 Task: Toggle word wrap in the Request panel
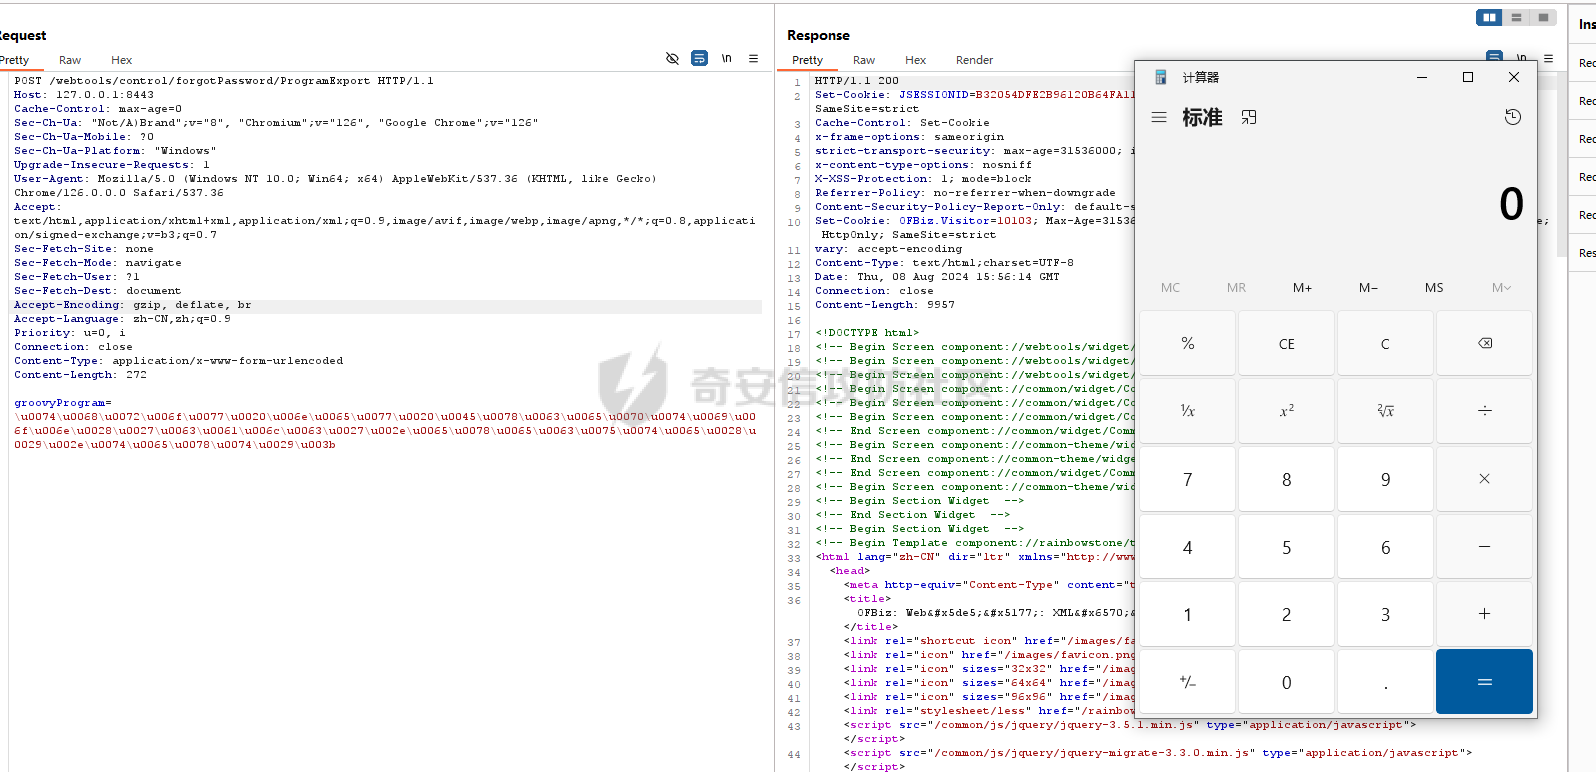click(x=699, y=59)
